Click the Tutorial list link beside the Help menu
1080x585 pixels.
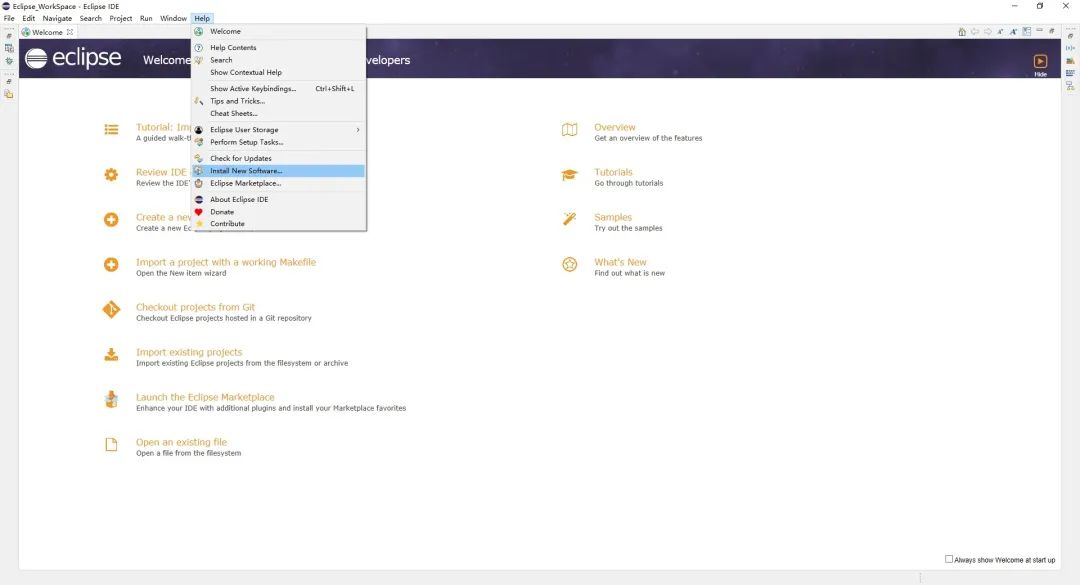point(163,127)
